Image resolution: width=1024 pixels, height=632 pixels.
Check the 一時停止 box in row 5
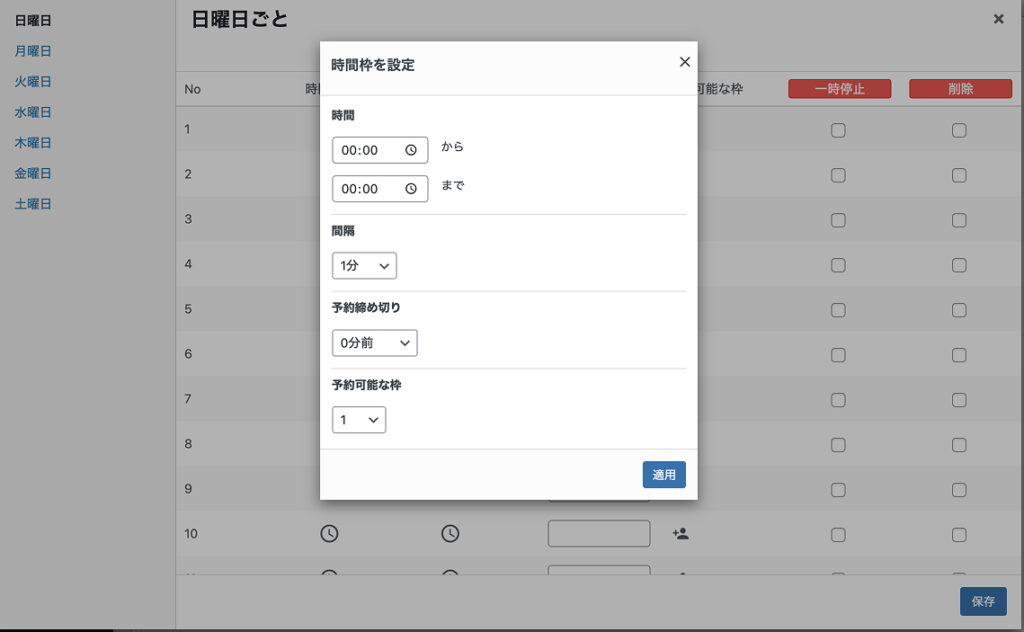click(x=838, y=310)
